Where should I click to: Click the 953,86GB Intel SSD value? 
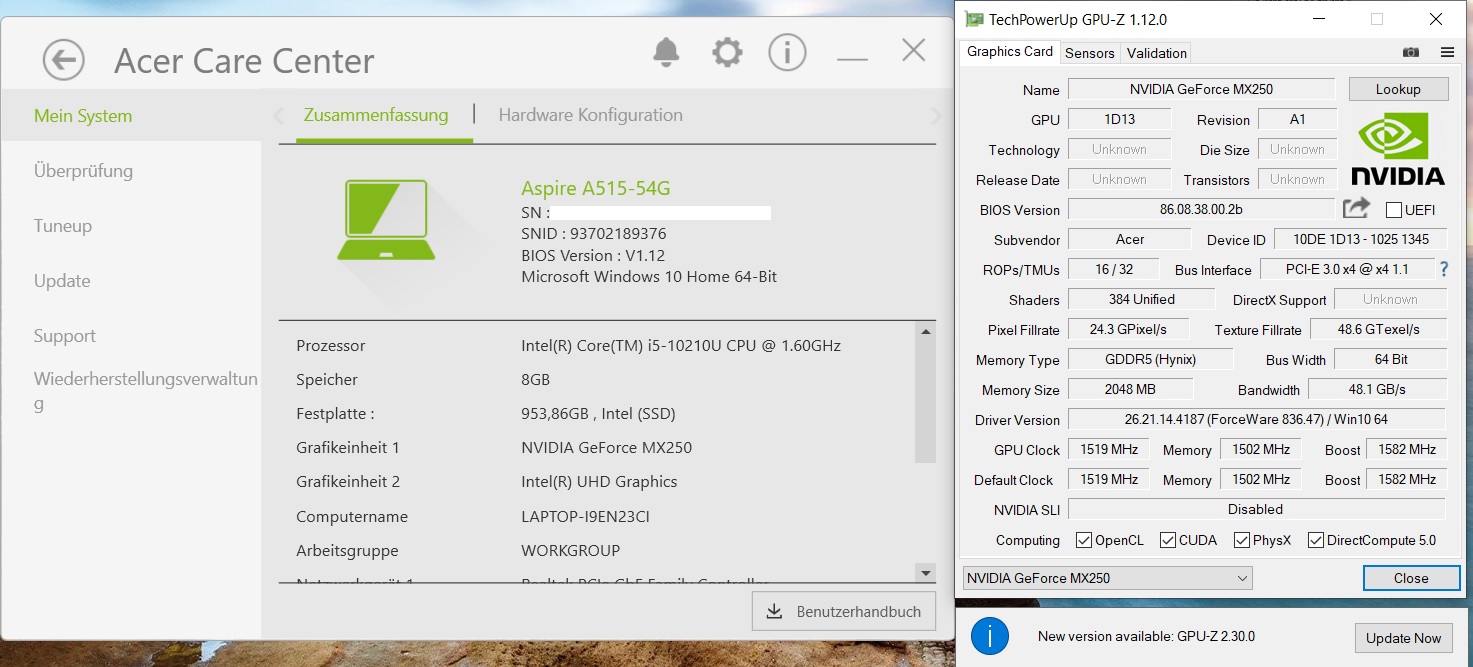coord(599,414)
